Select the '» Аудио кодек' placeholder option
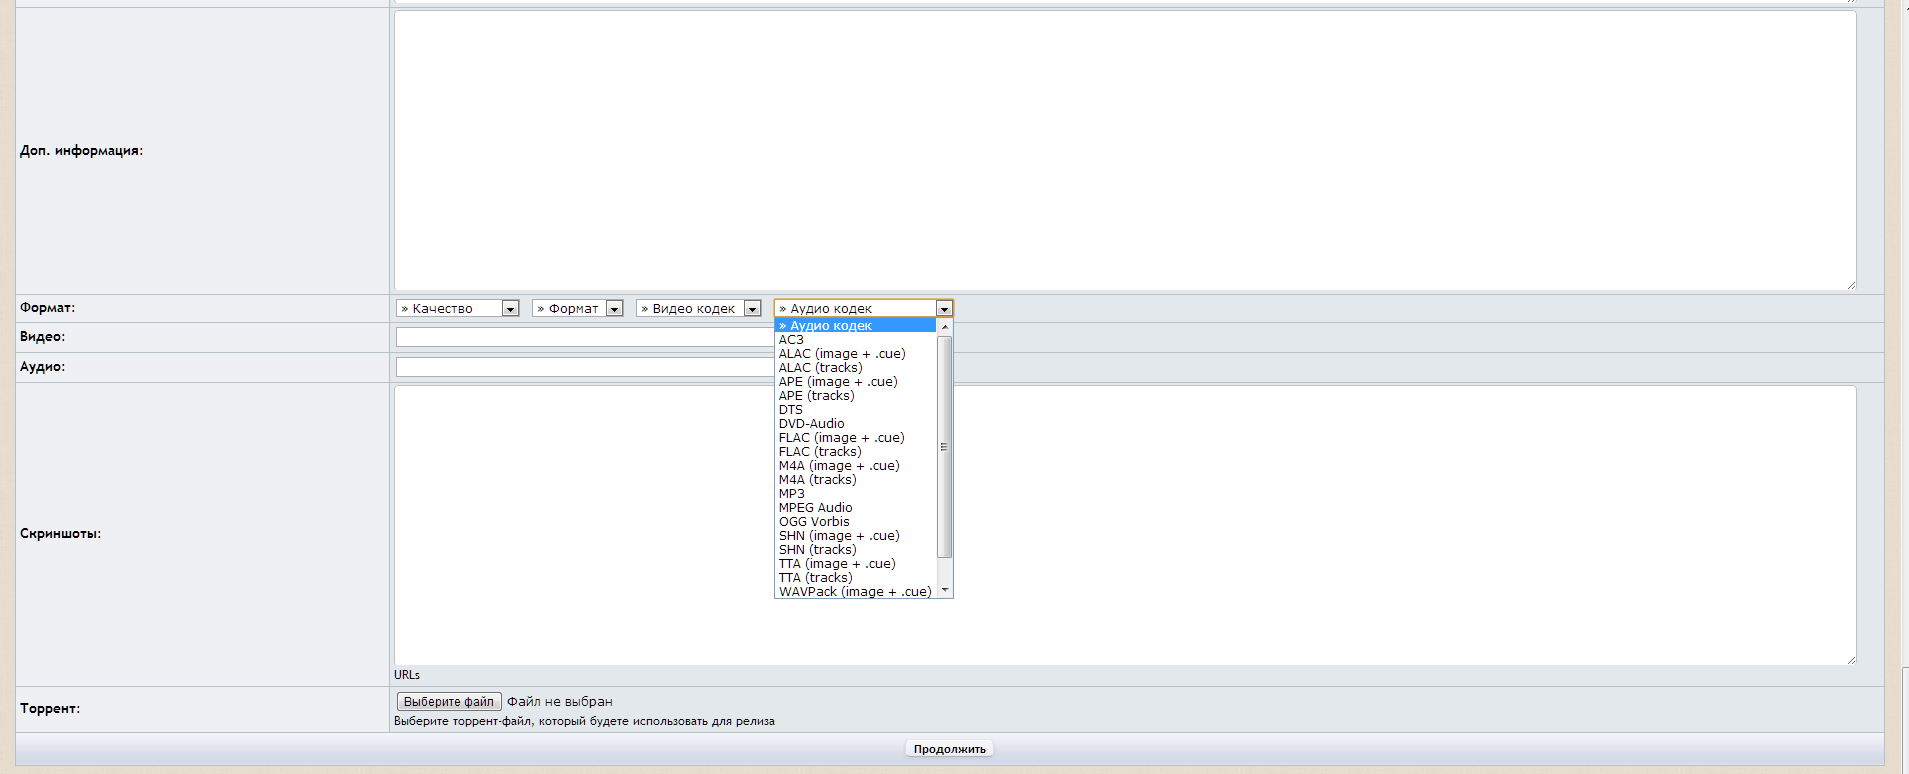 pos(856,325)
